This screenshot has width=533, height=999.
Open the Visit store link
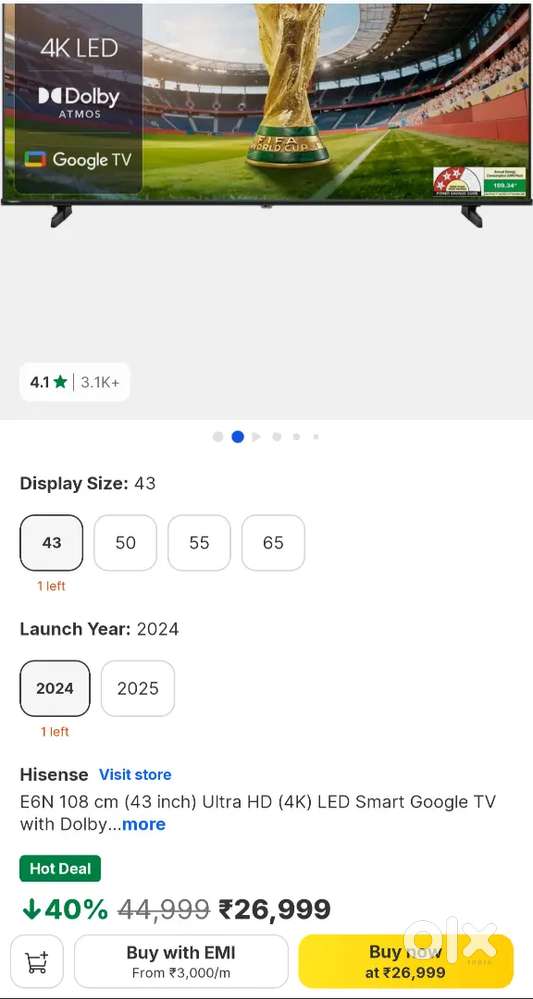135,775
